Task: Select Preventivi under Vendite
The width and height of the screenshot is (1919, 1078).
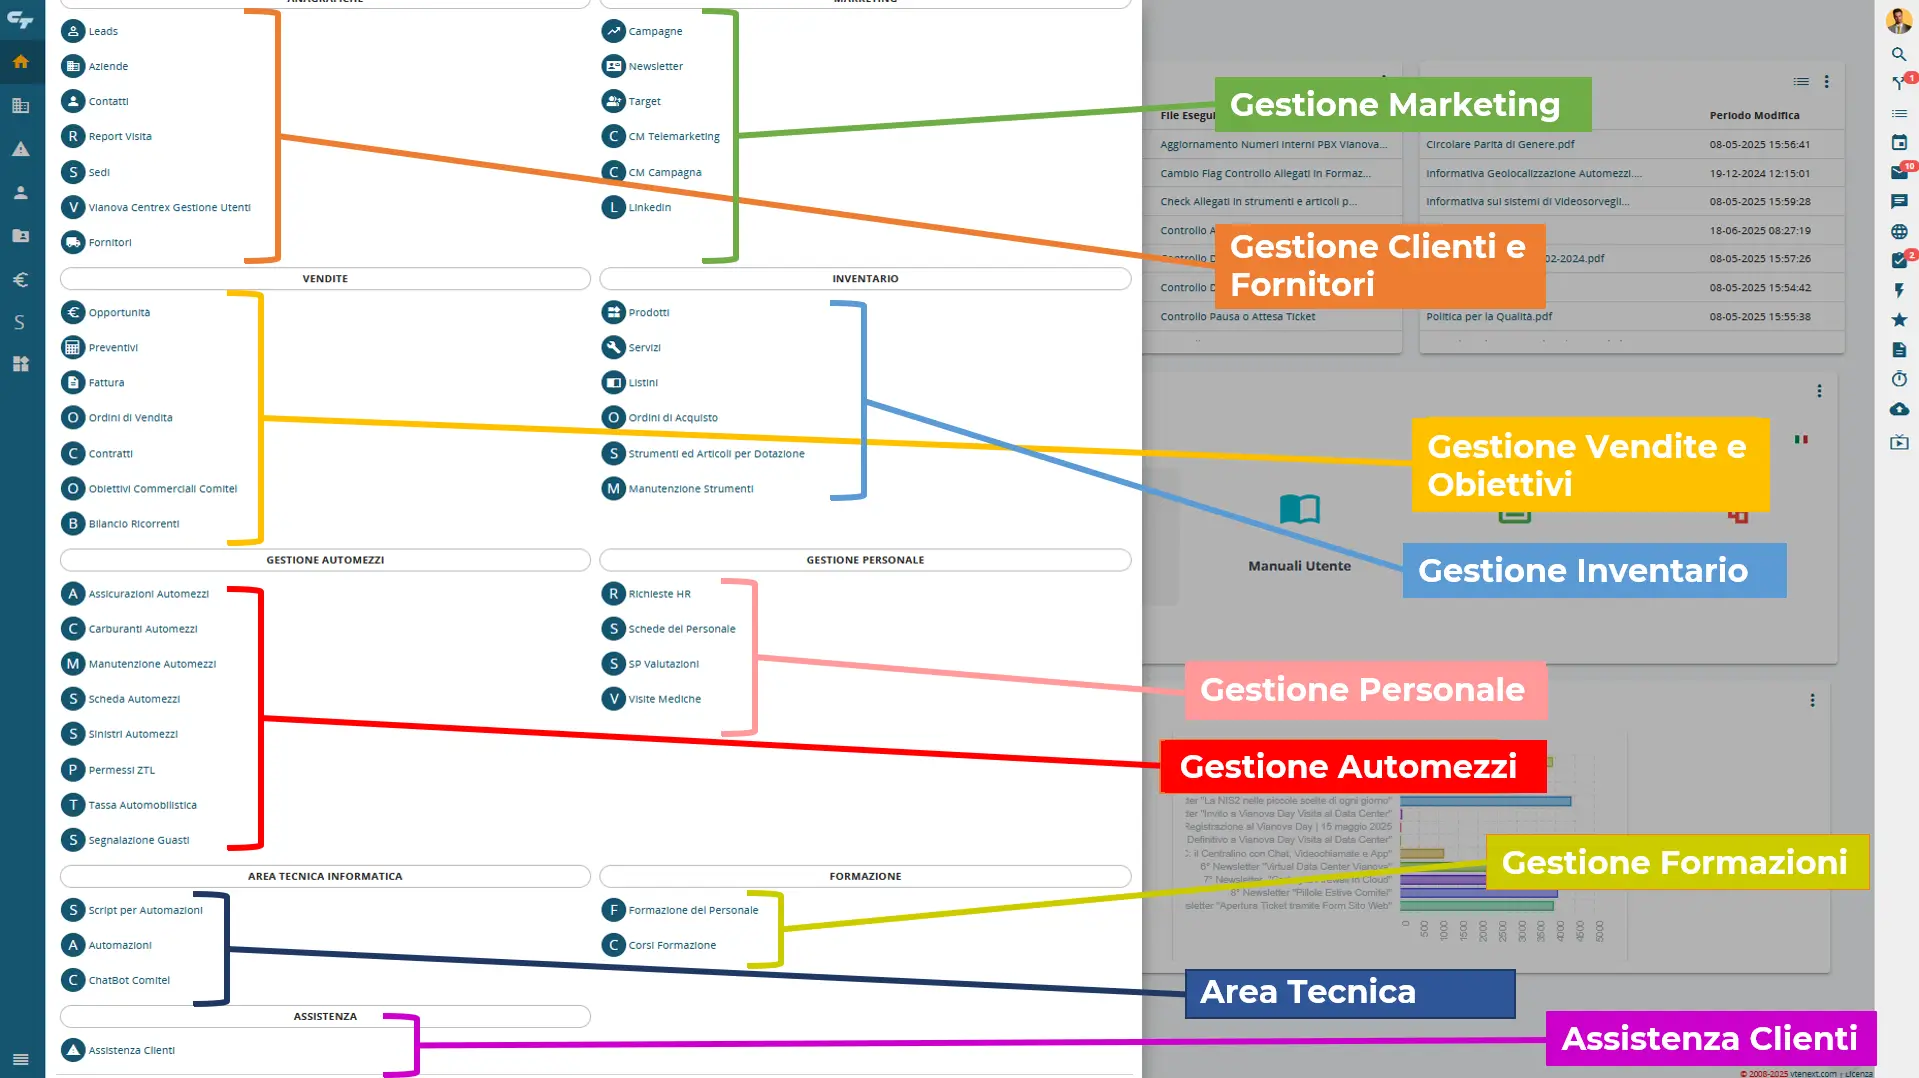Action: pyautogui.click(x=113, y=348)
